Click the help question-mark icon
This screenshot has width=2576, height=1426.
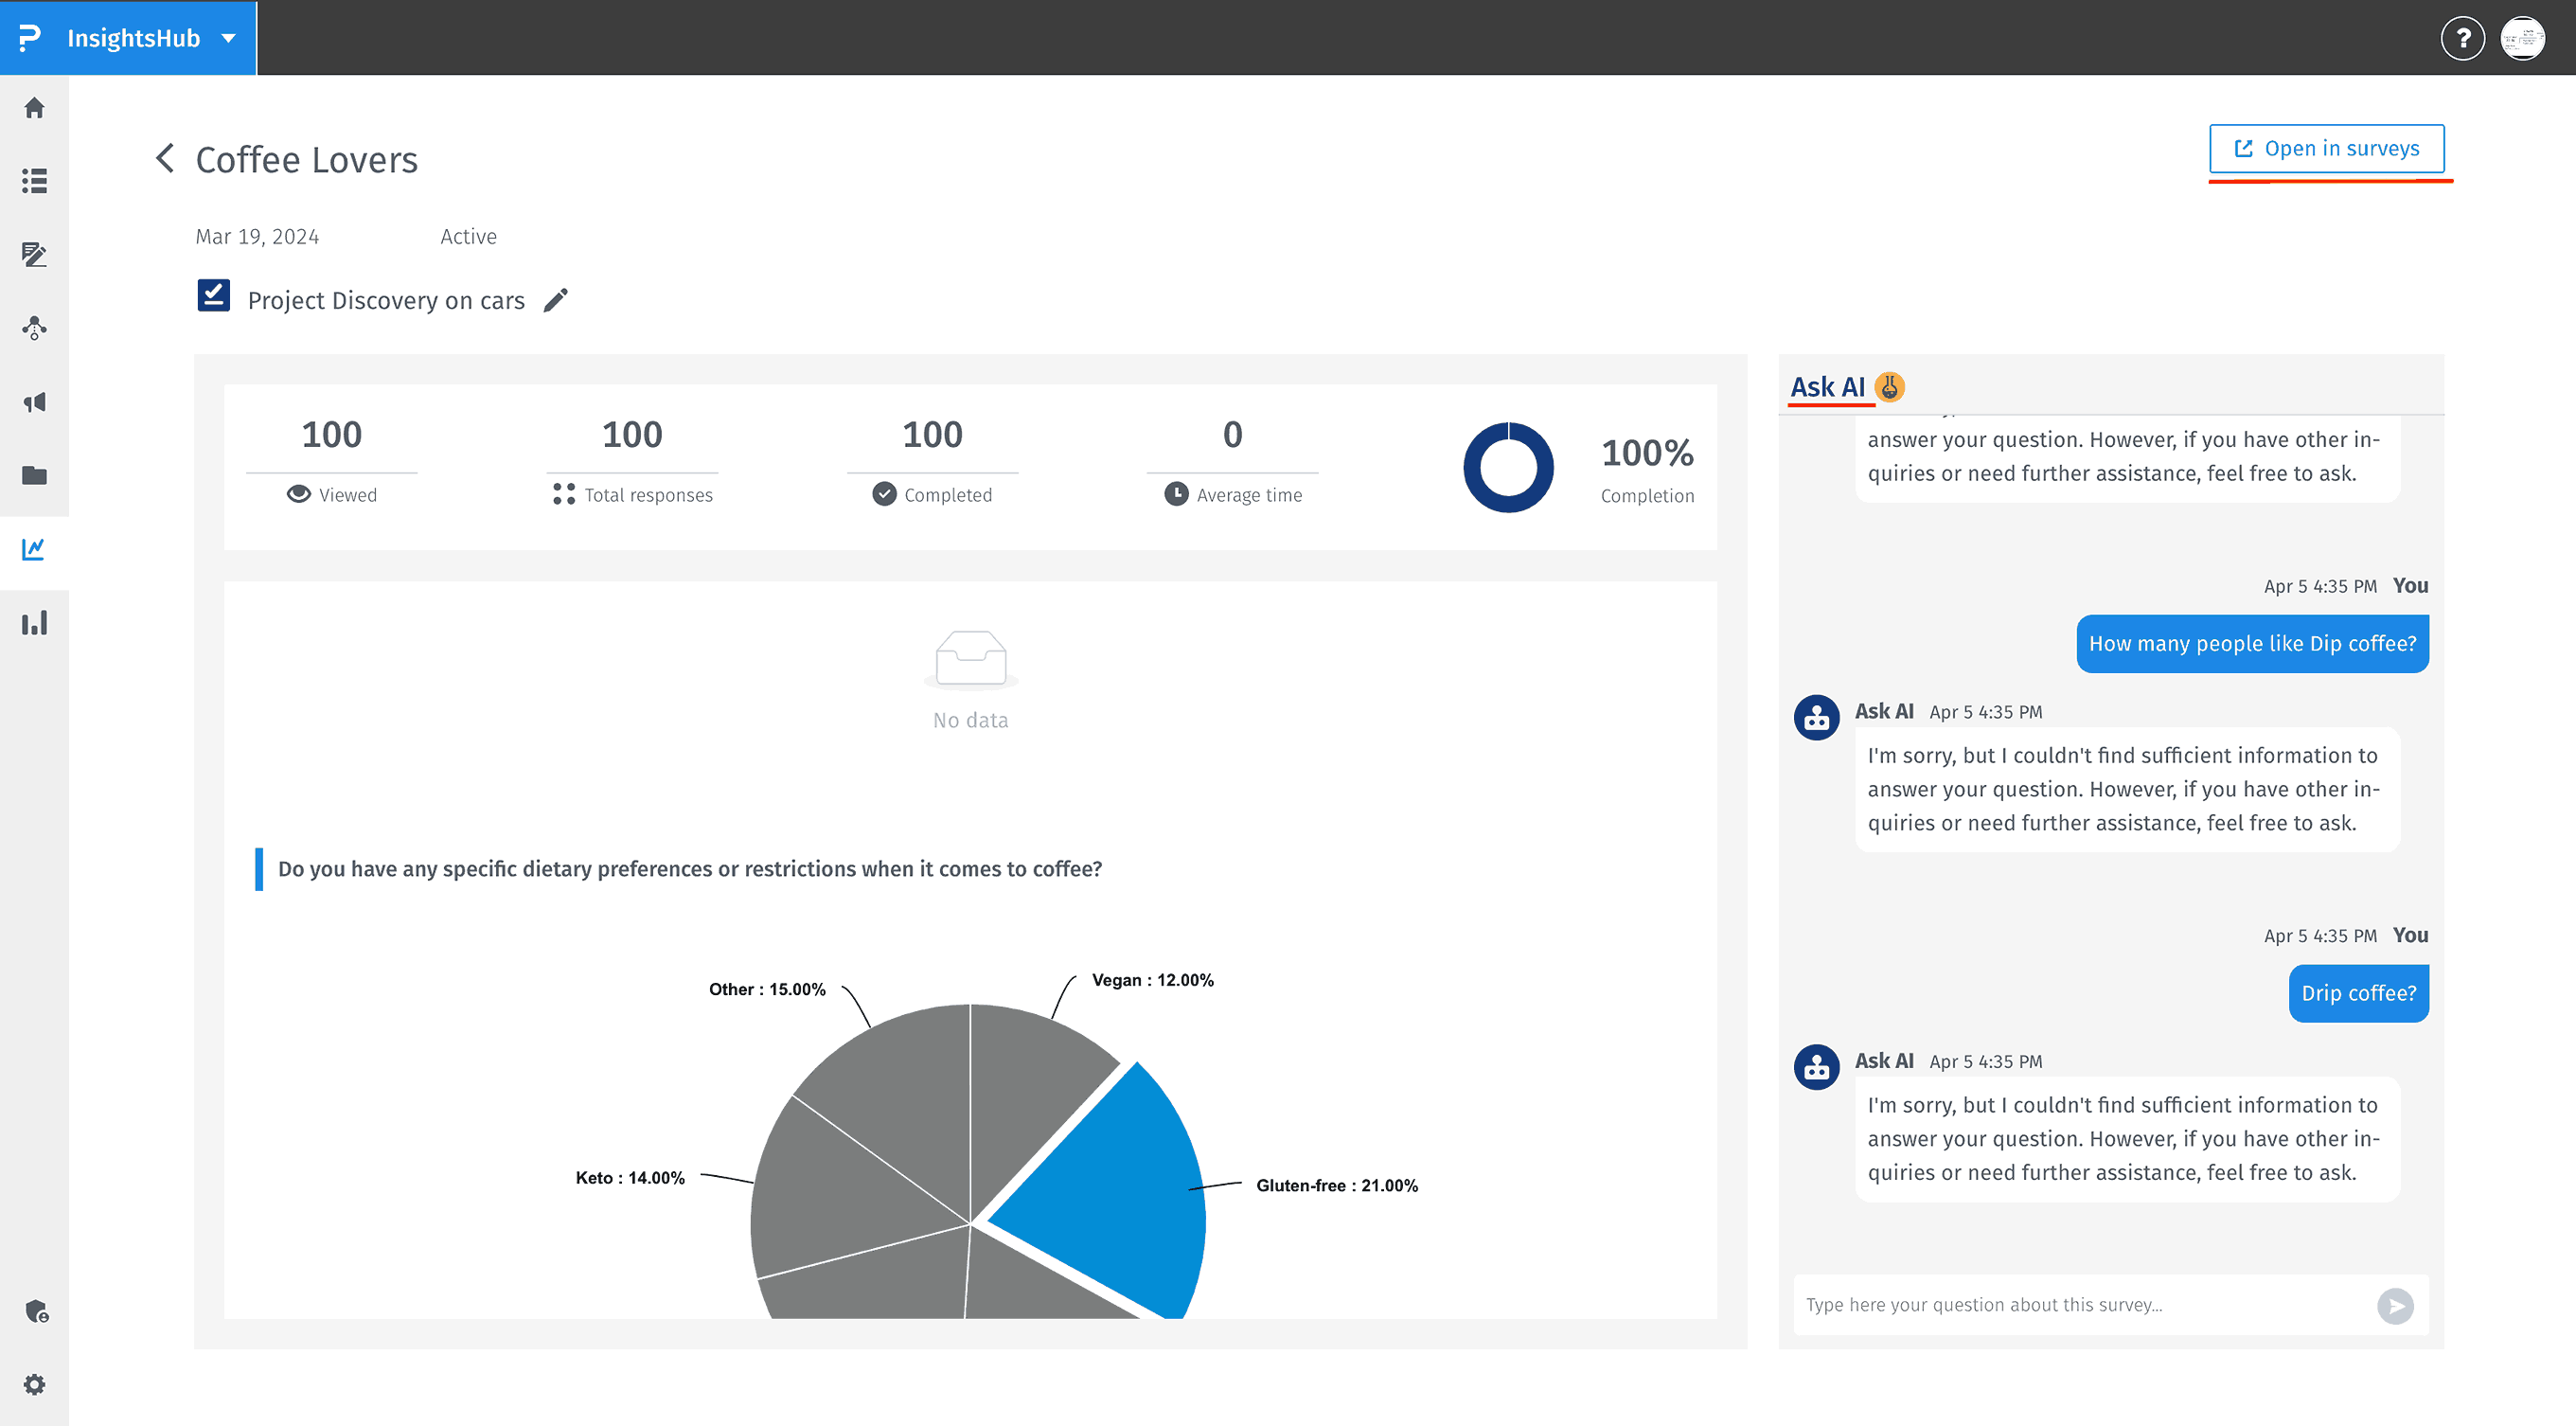pos(2463,38)
